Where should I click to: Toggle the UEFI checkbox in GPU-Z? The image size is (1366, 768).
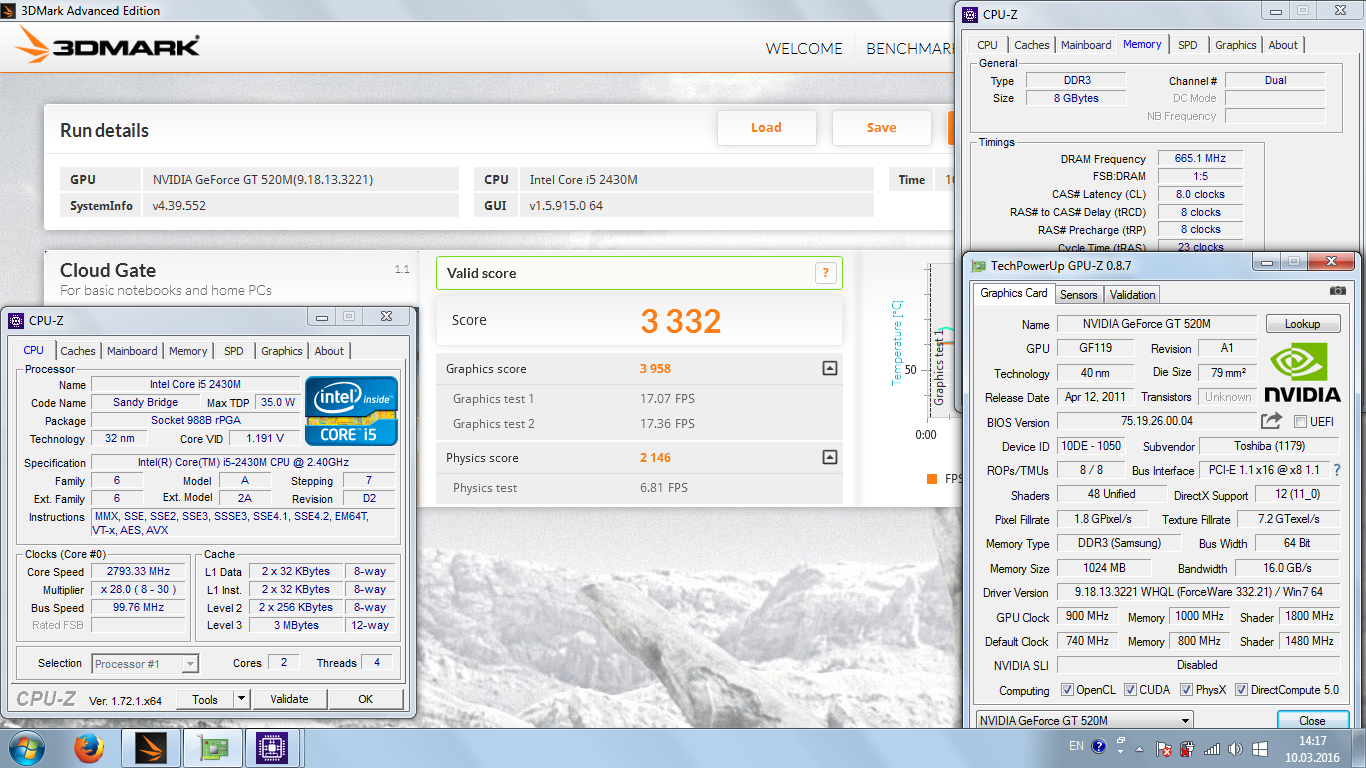click(x=1301, y=421)
